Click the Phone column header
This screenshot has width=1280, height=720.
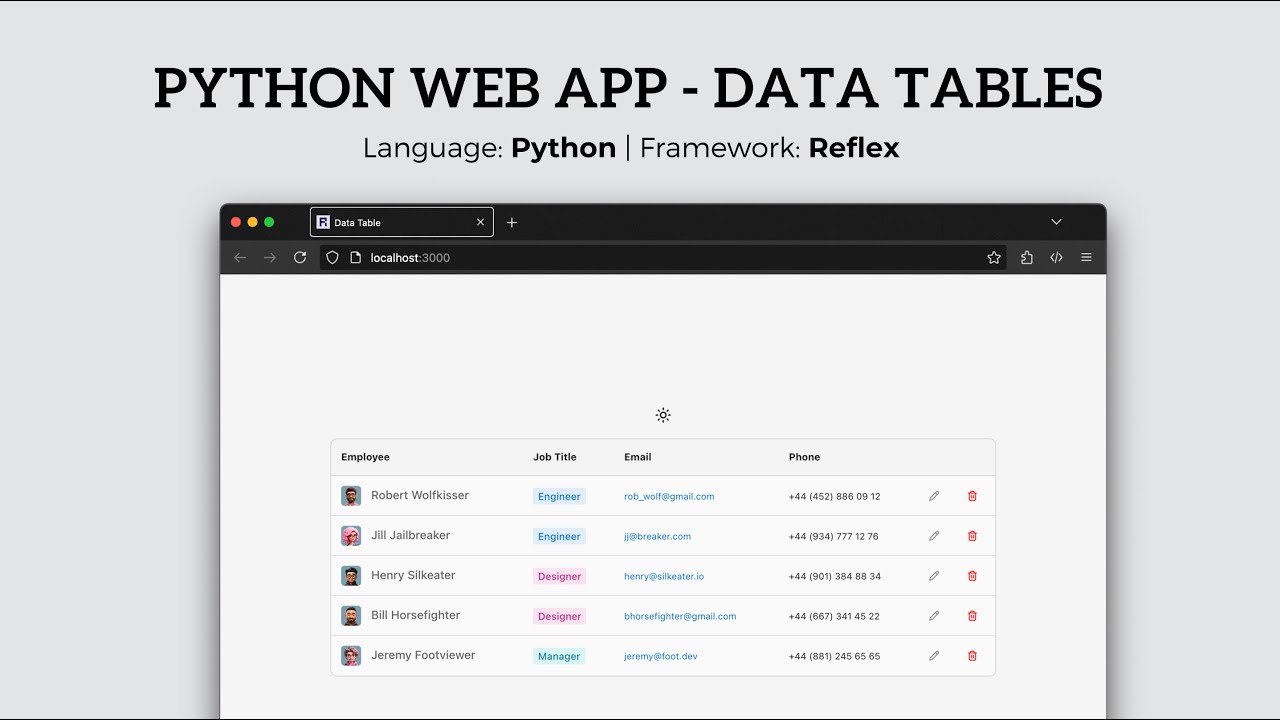coord(804,457)
